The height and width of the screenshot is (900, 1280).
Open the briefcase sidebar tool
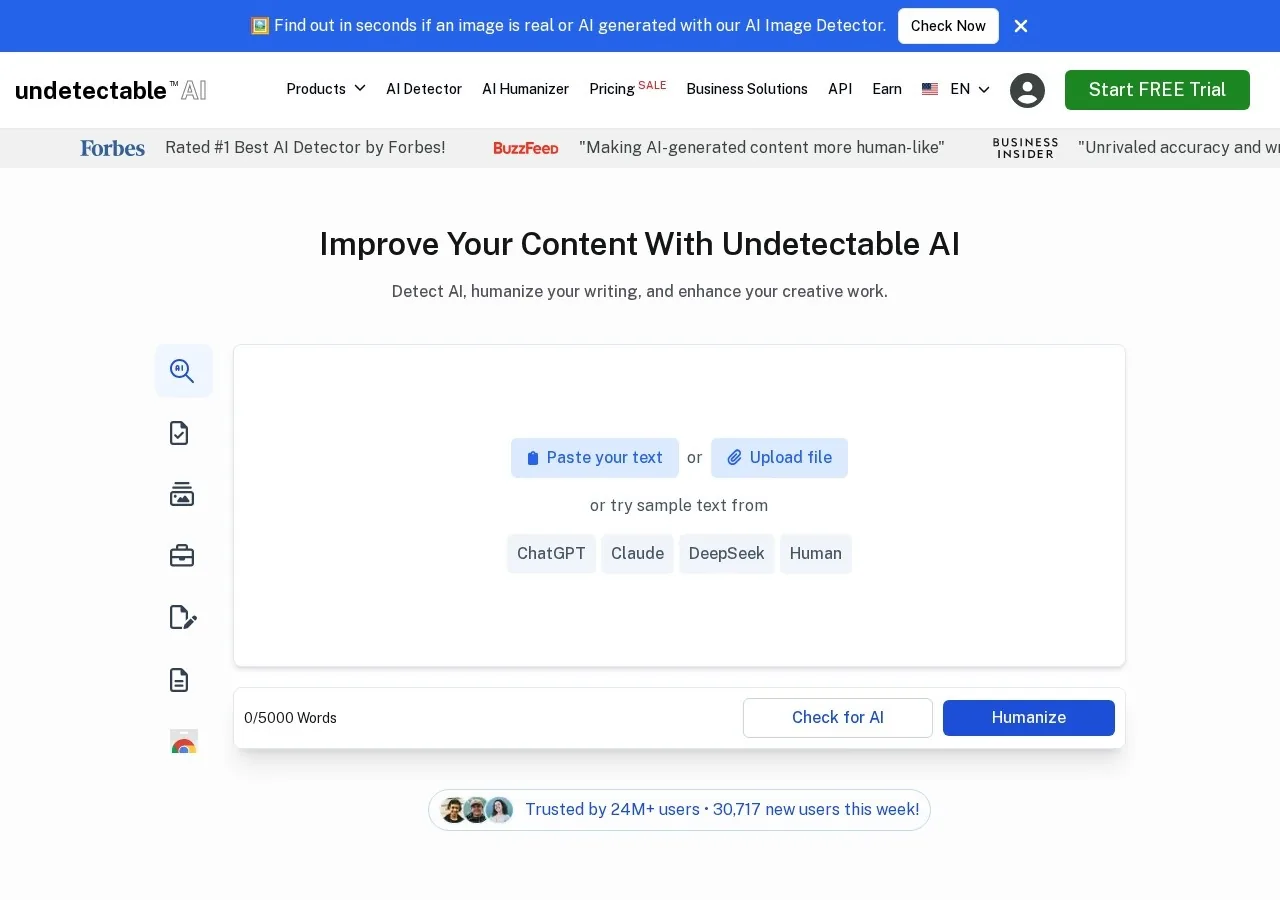pyautogui.click(x=182, y=556)
